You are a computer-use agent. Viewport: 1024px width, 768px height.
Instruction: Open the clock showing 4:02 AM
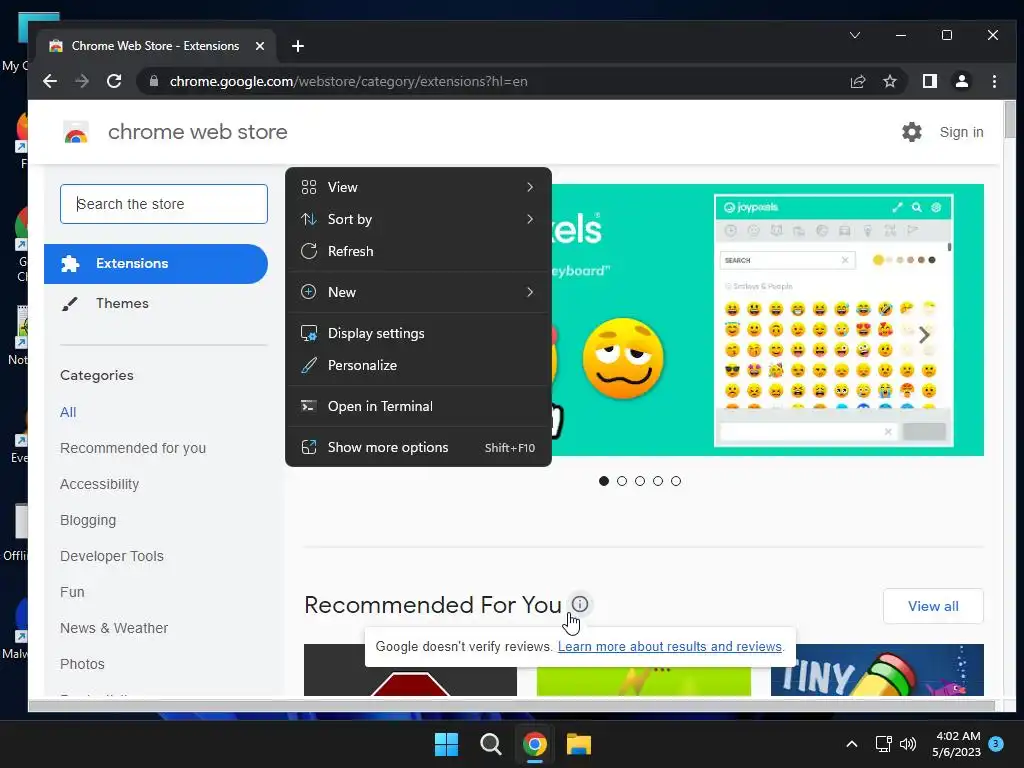[957, 744]
